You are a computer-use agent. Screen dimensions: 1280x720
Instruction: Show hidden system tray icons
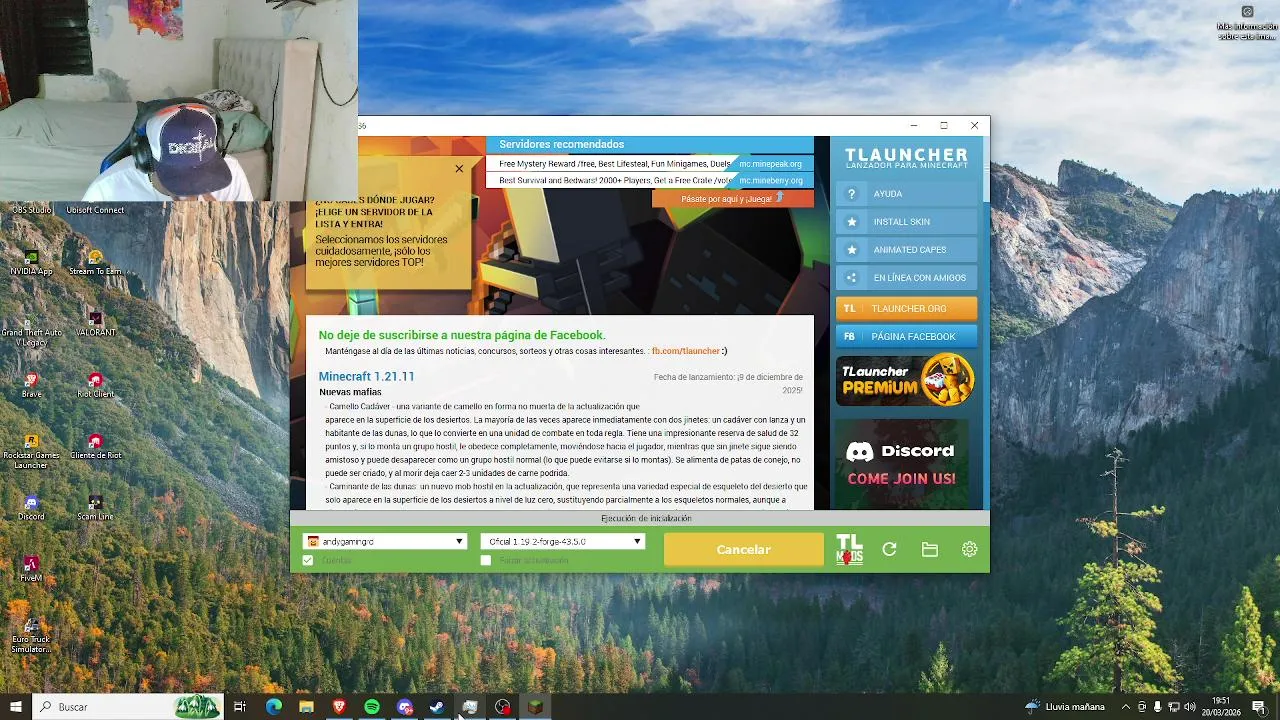click(1126, 707)
